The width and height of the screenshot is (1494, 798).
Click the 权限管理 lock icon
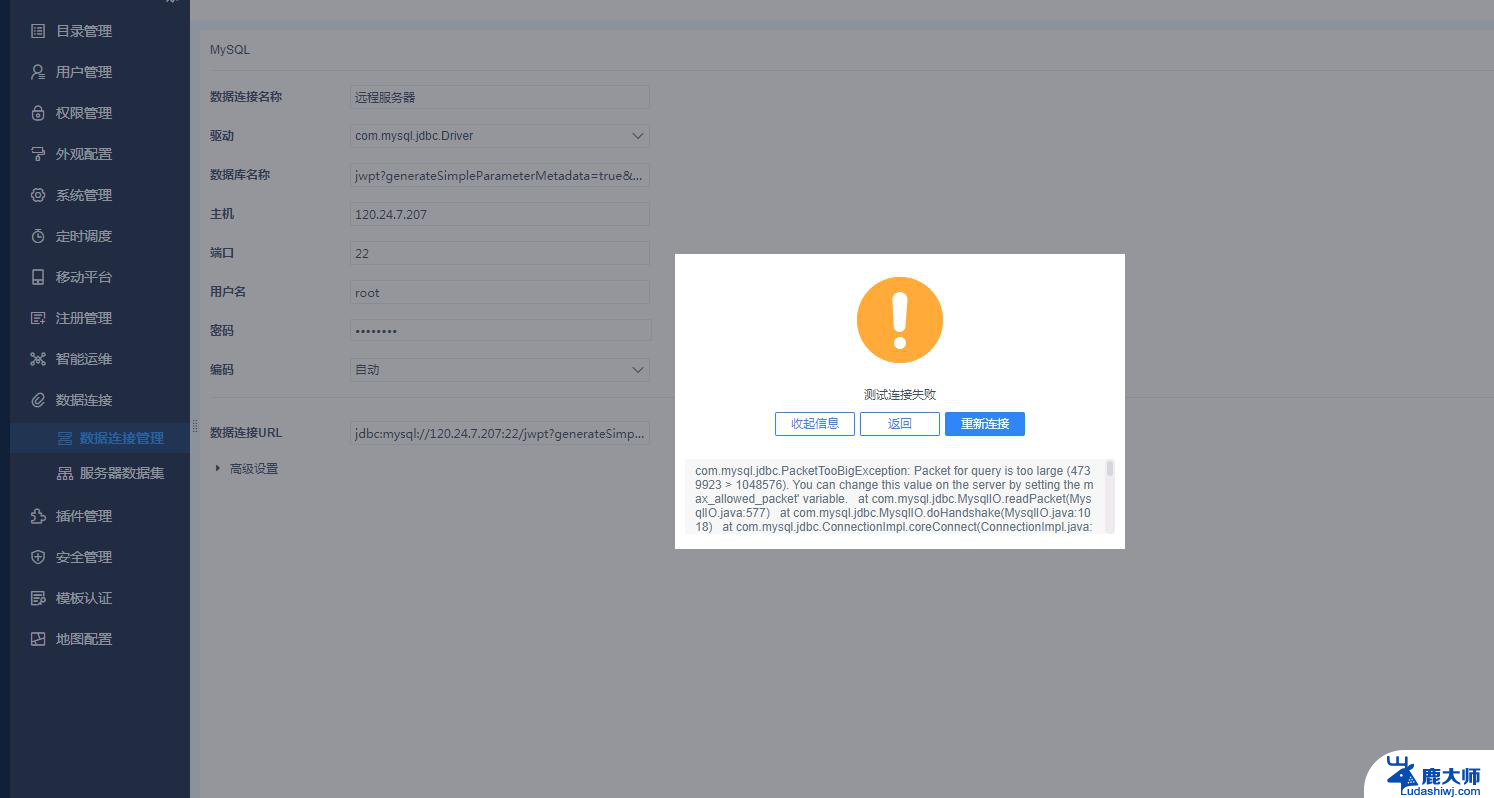(38, 113)
